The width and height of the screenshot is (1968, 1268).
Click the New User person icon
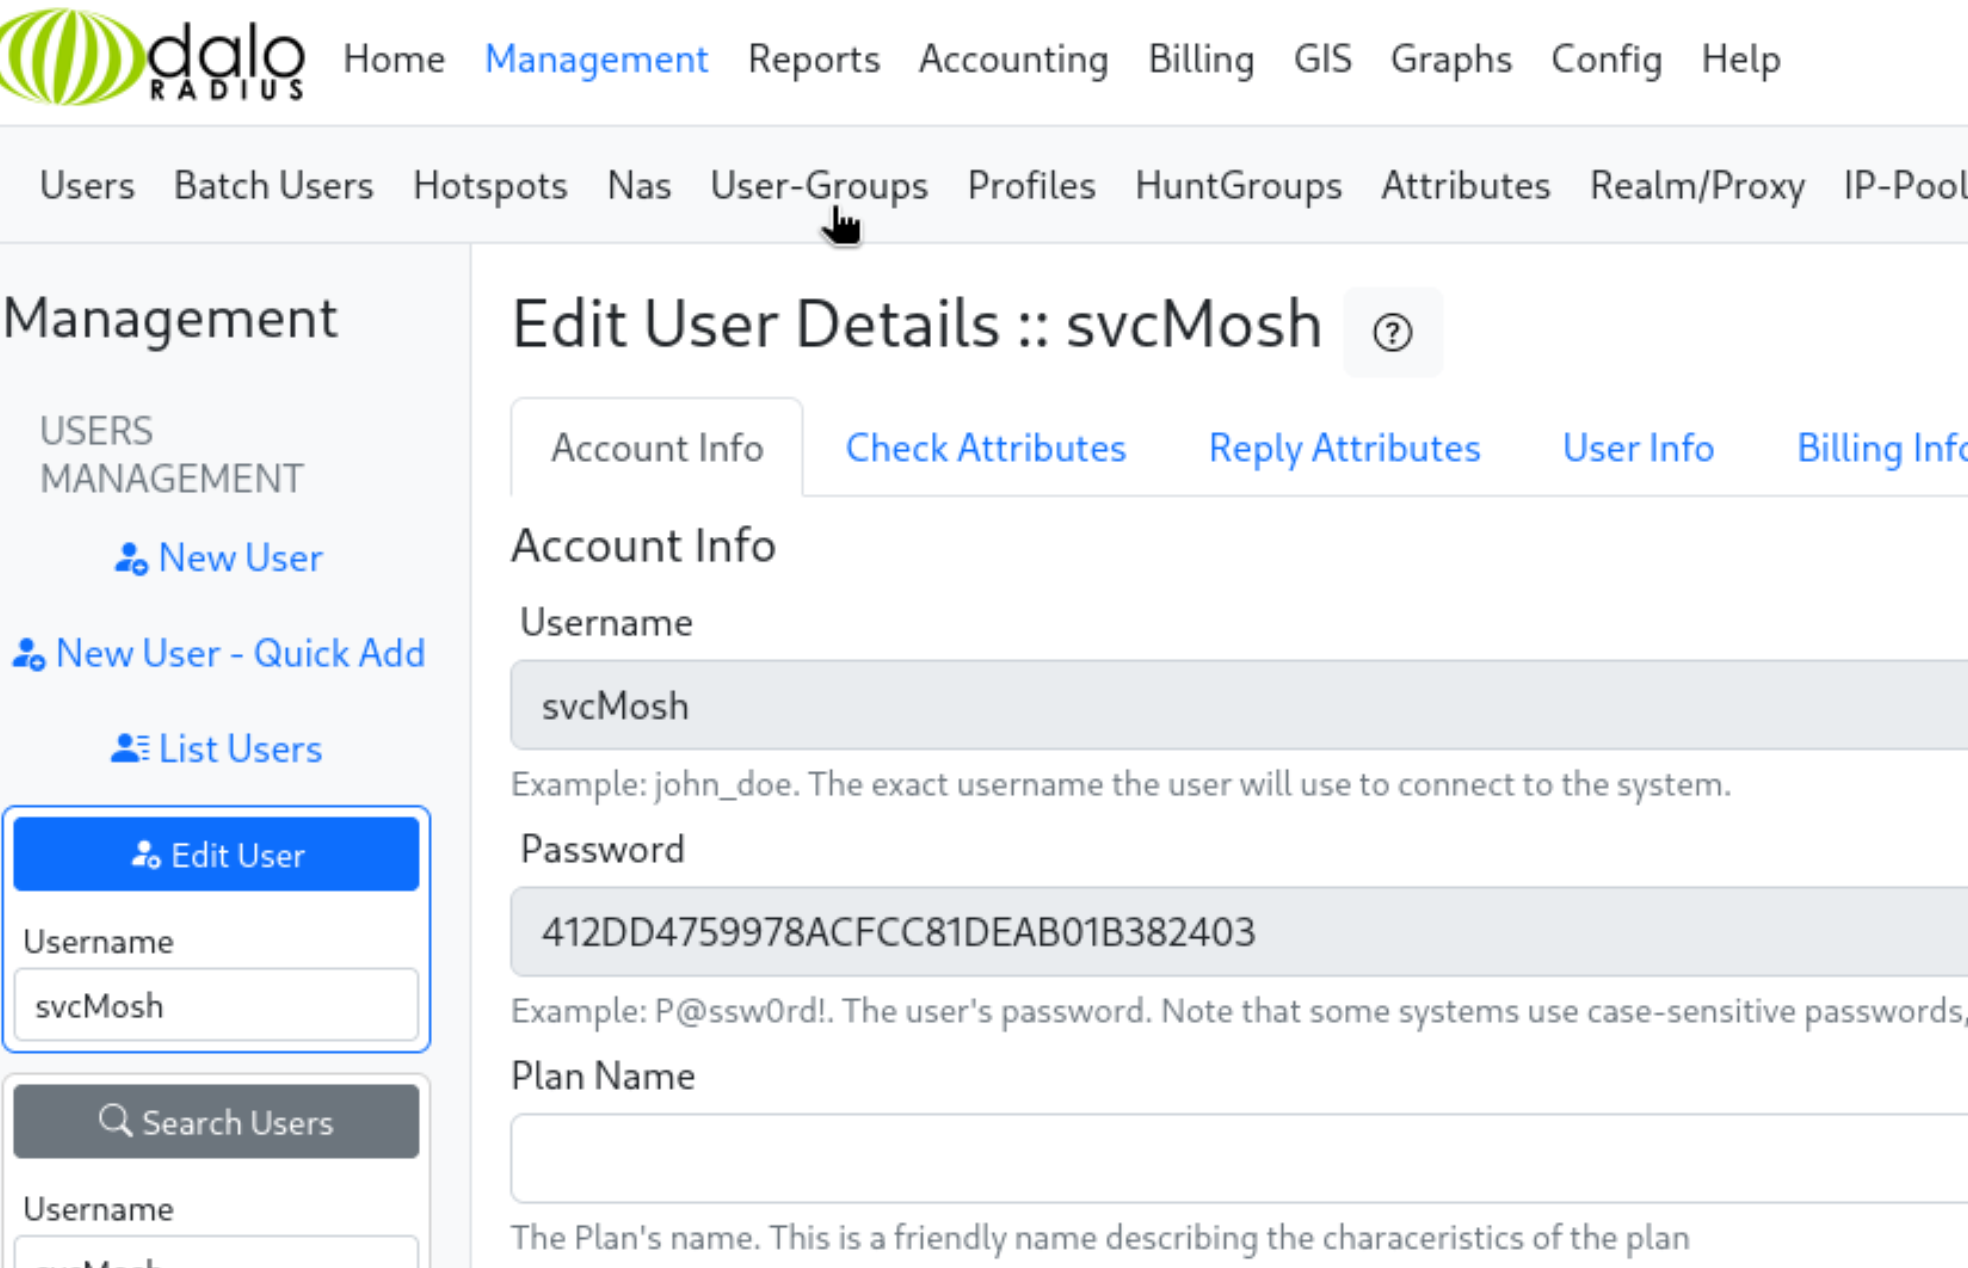(131, 558)
